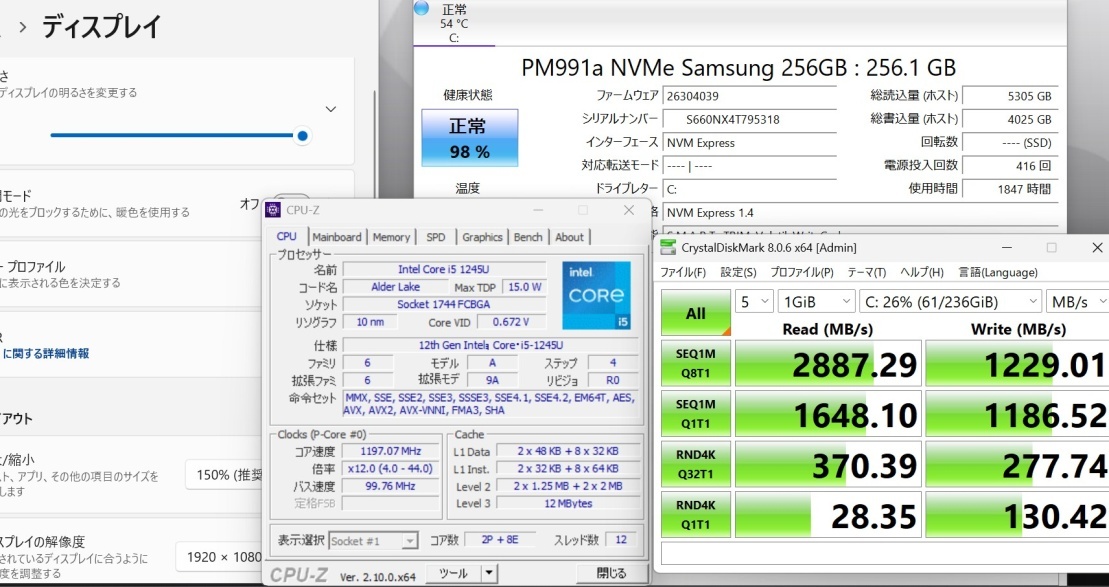Screen dimensions: 1109x587
Task: Run the RND4K Q1T1 test button
Action: [696, 515]
